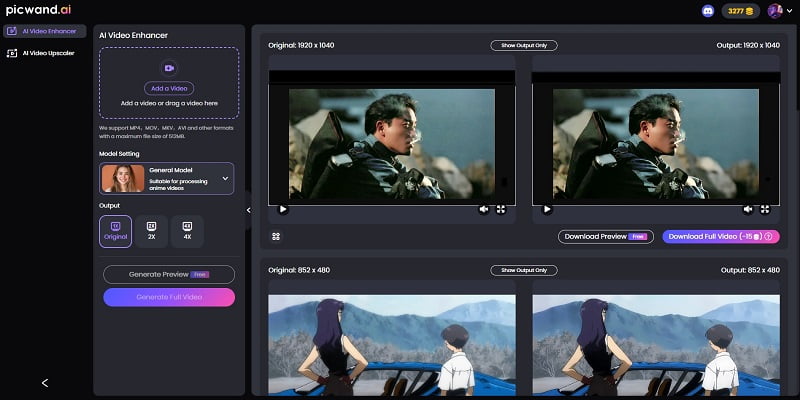Open fullscreen on original 1920 x 1040 video
Viewport: 800px width, 400px height.
tap(501, 209)
